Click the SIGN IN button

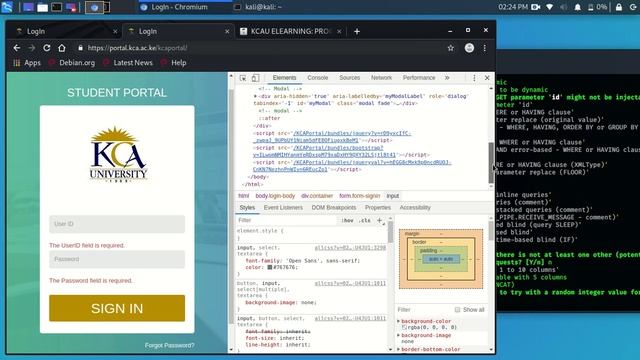(117, 308)
